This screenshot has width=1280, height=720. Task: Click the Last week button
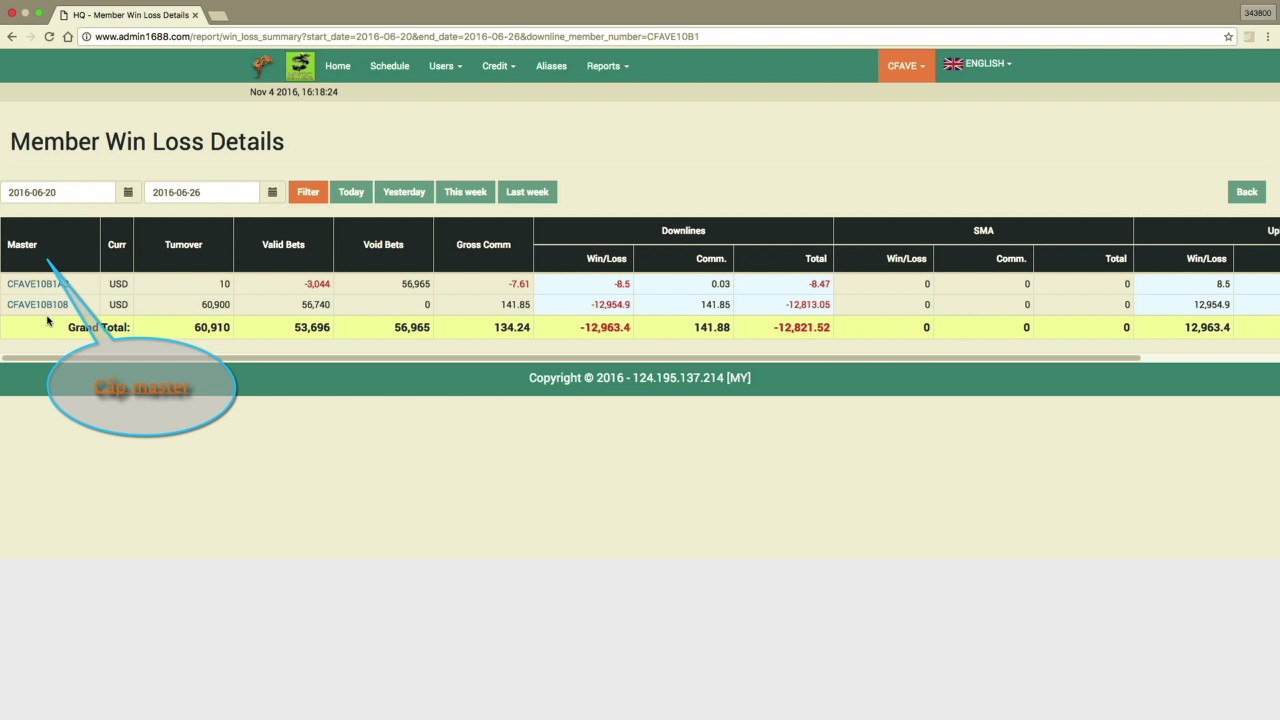[x=527, y=192]
